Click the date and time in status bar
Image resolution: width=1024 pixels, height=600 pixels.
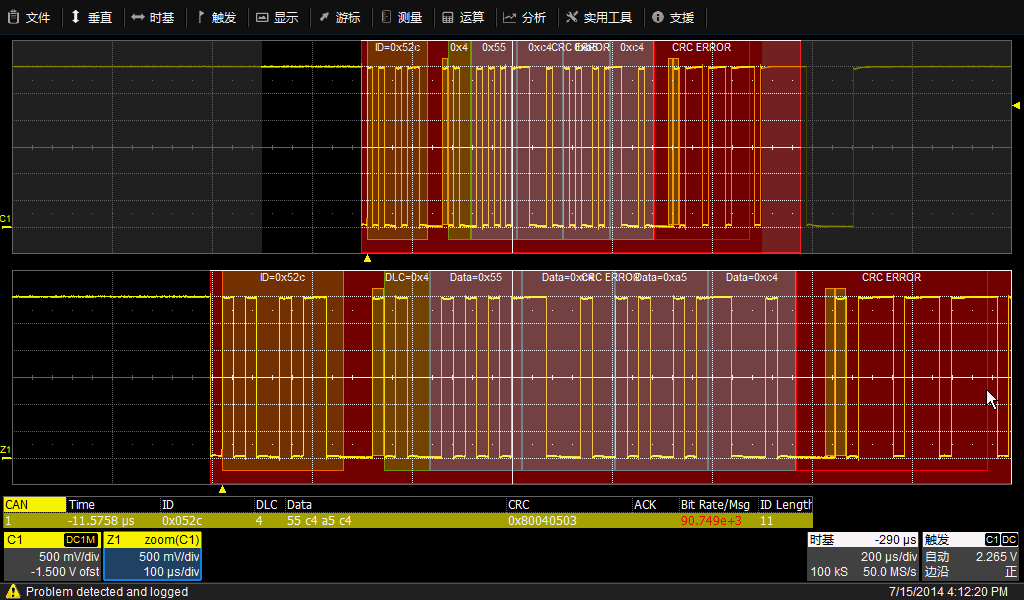(x=948, y=592)
